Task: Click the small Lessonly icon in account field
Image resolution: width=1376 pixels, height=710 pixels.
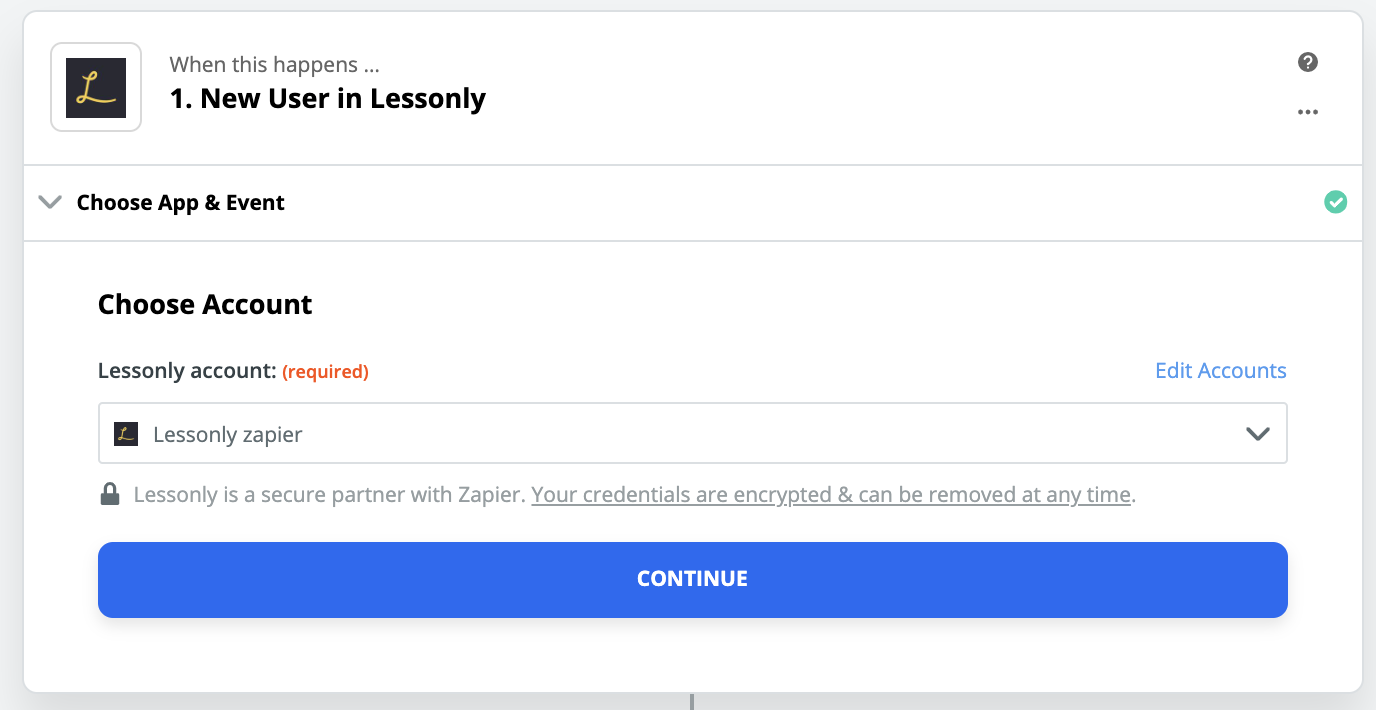Action: (x=126, y=434)
